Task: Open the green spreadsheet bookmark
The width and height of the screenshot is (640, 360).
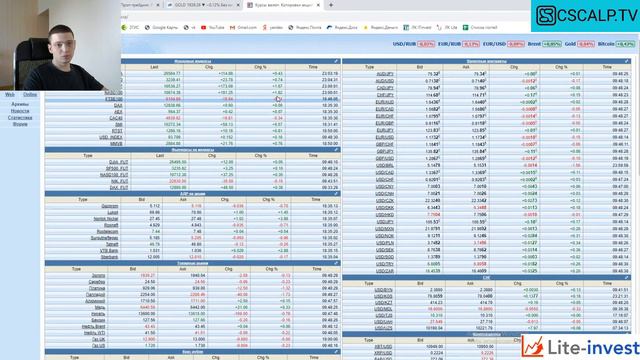Action: 480,27
